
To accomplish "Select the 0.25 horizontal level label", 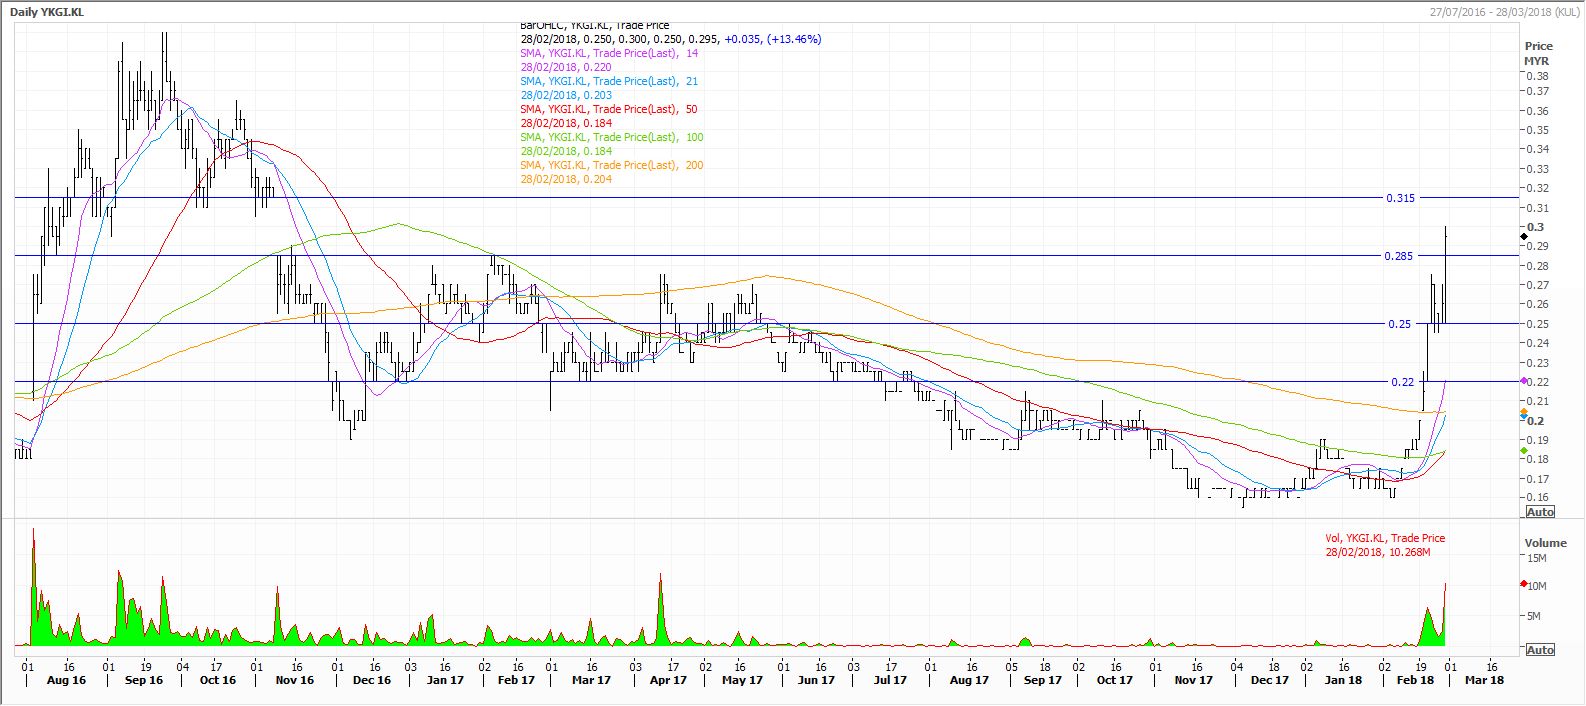I will [1399, 324].
